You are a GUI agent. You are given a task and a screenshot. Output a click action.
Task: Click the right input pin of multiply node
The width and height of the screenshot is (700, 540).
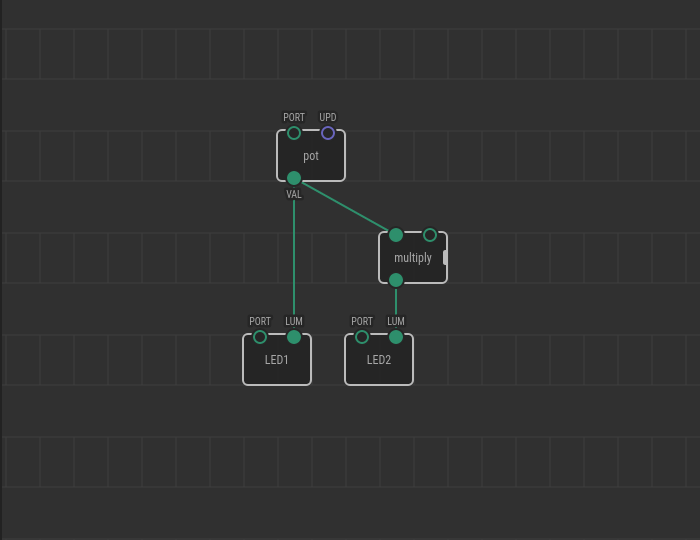click(430, 235)
